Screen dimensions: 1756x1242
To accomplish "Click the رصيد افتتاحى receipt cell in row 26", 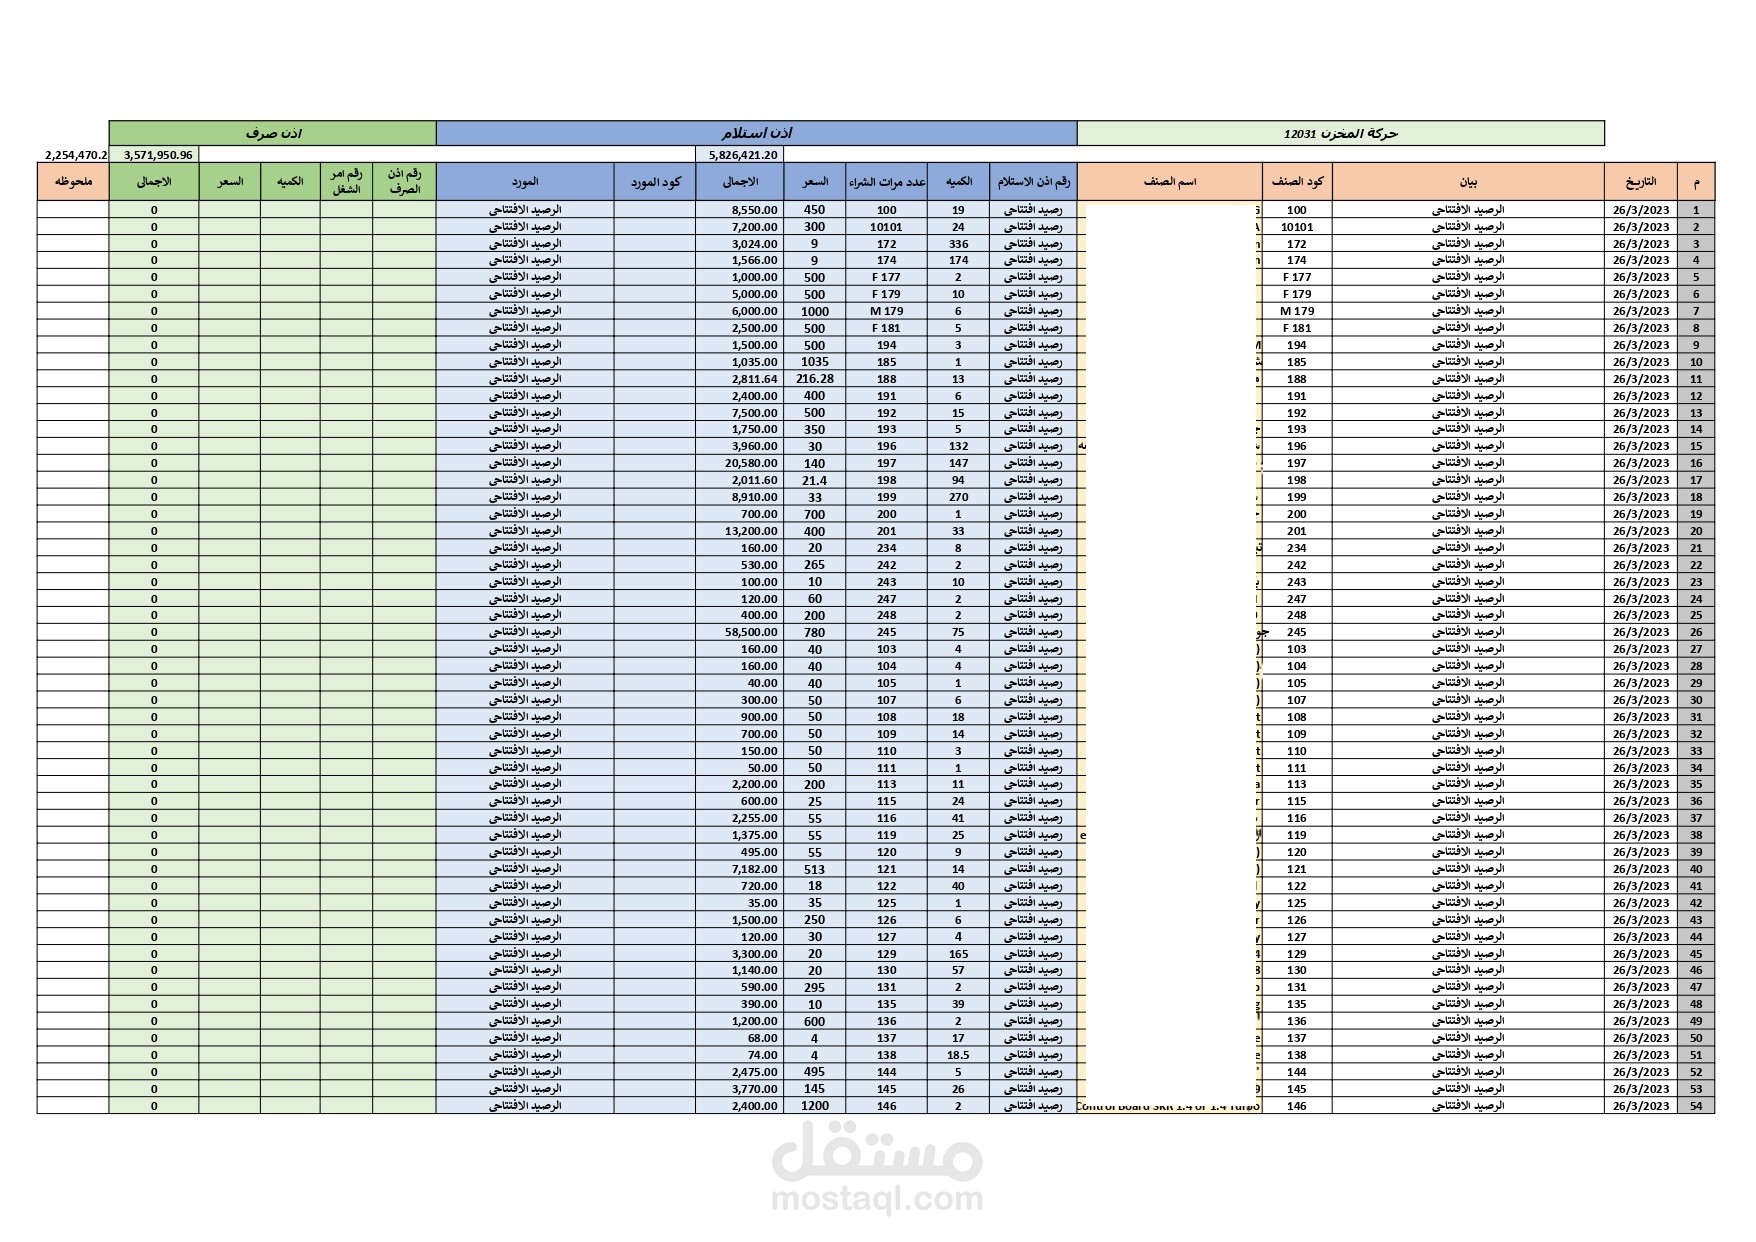I will pyautogui.click(x=1034, y=632).
